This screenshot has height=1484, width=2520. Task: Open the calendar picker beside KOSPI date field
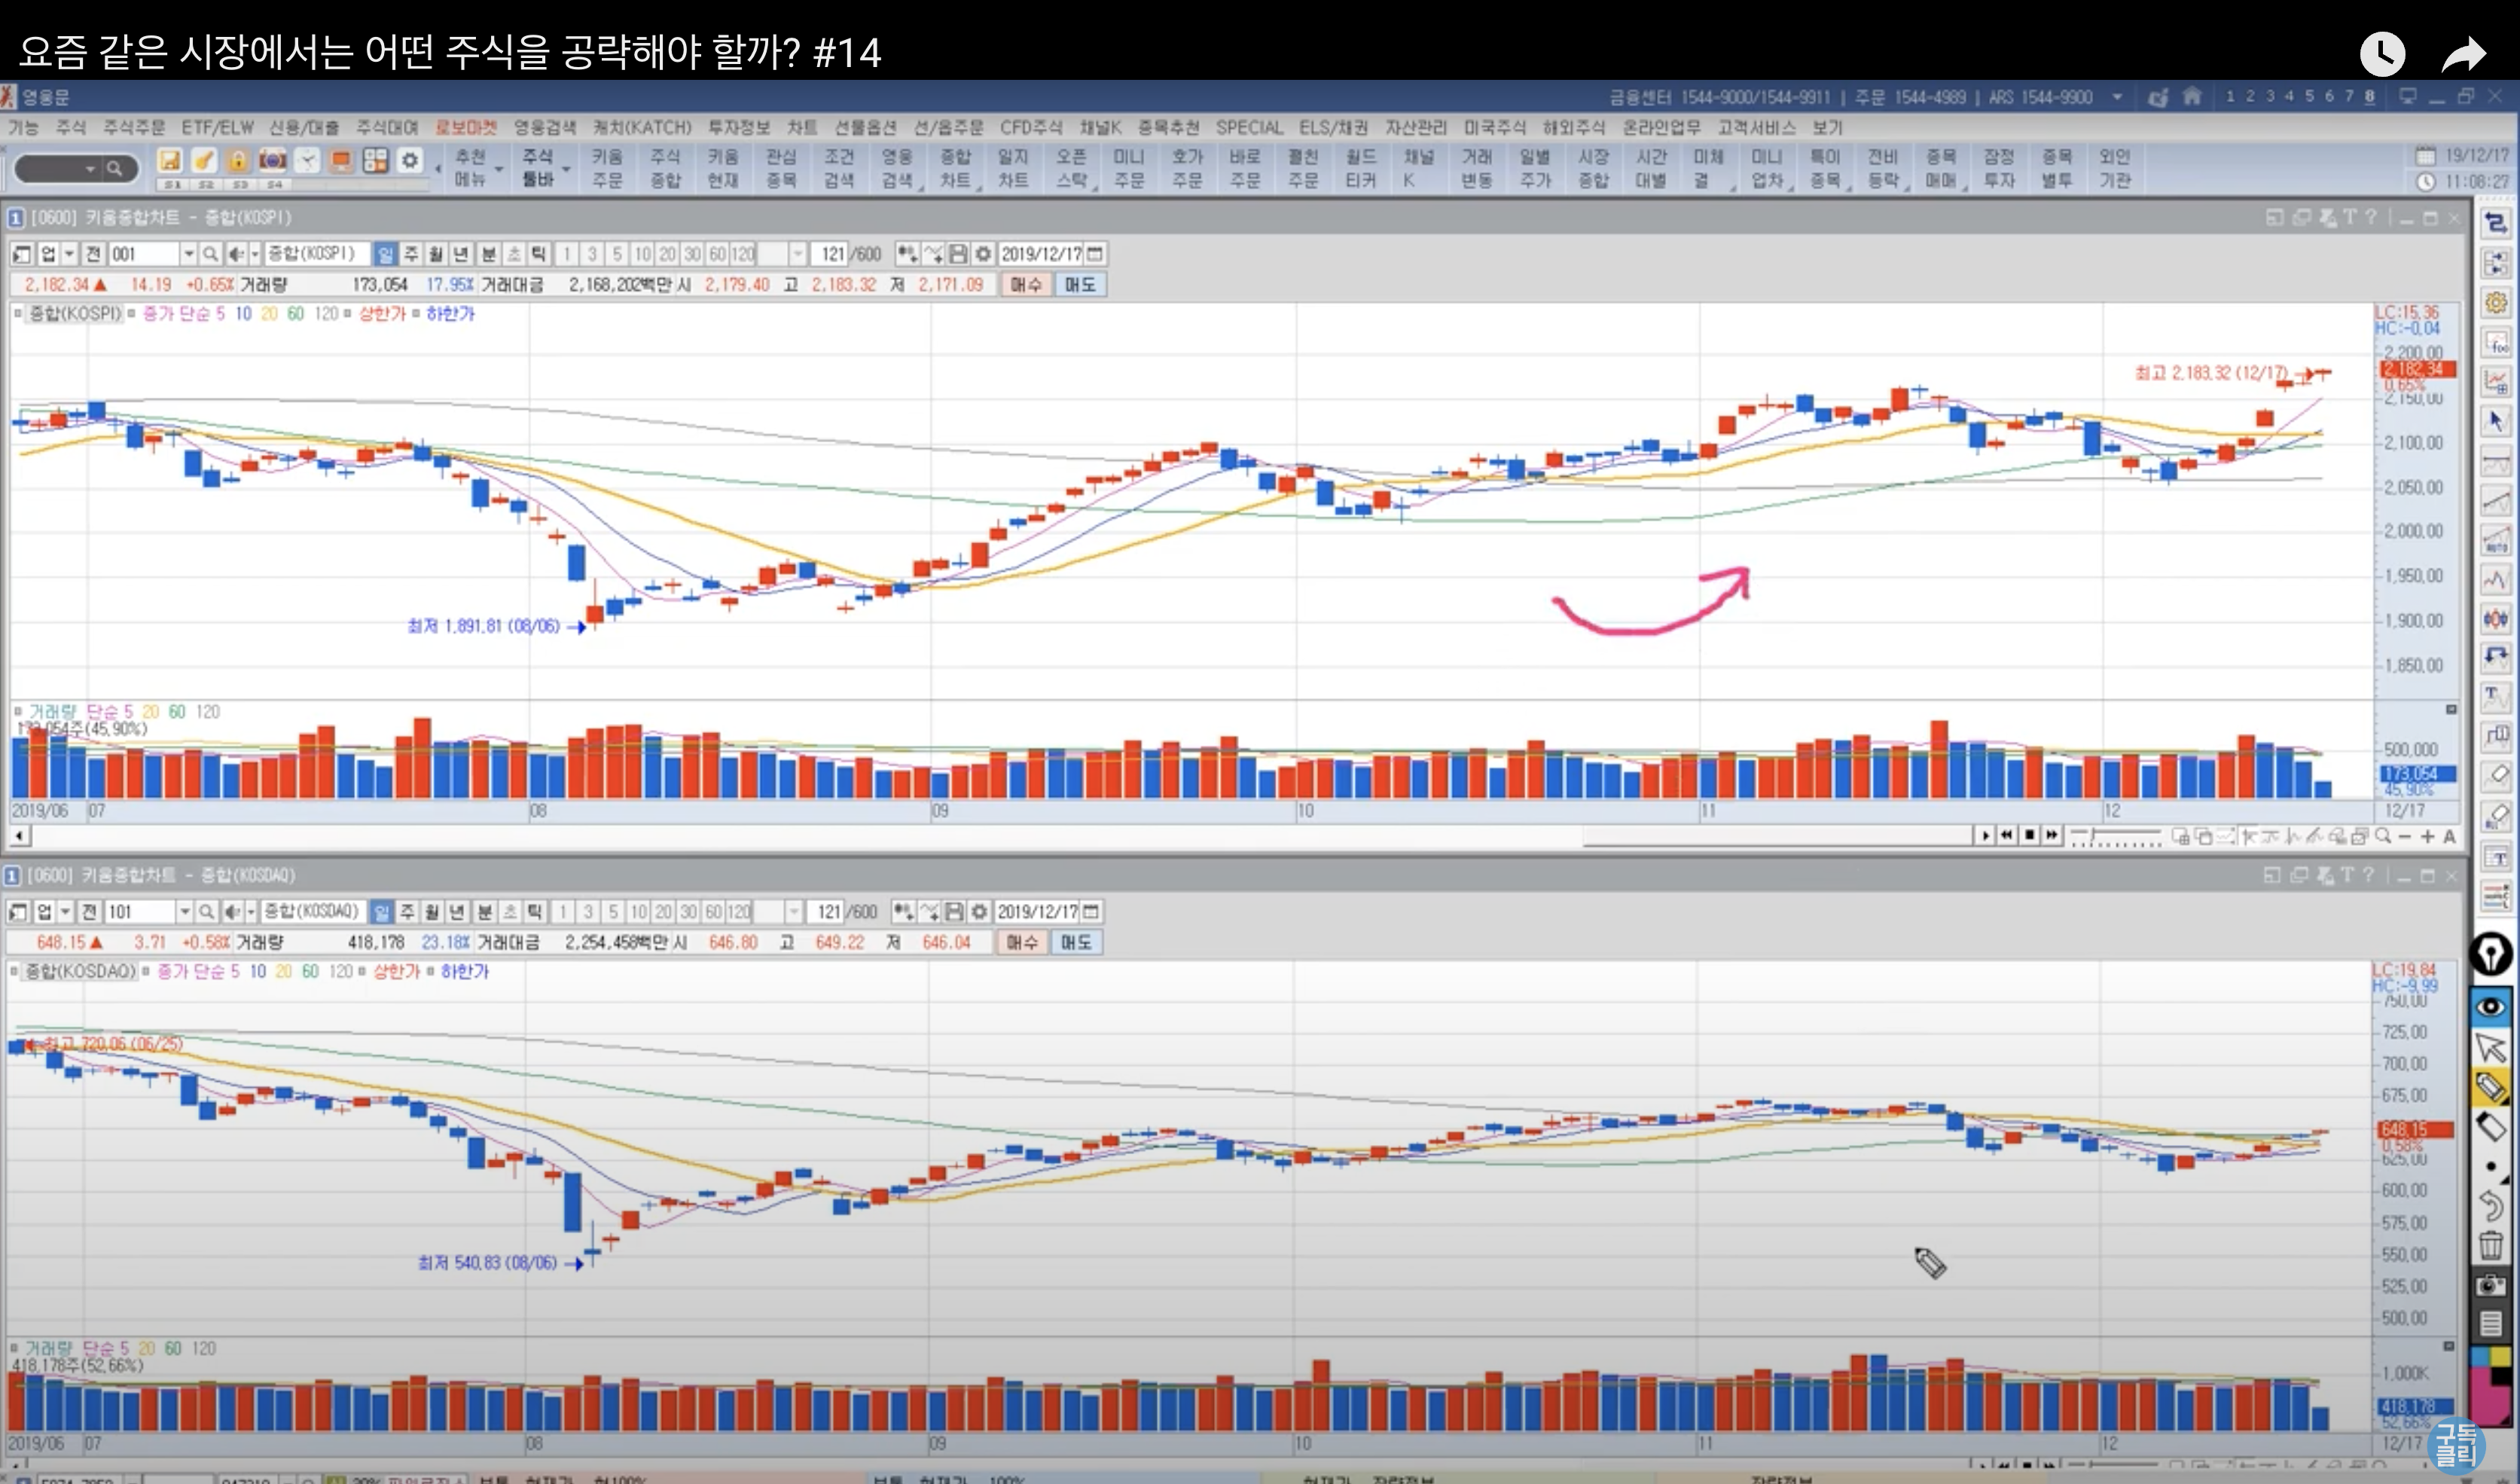pyautogui.click(x=1095, y=254)
